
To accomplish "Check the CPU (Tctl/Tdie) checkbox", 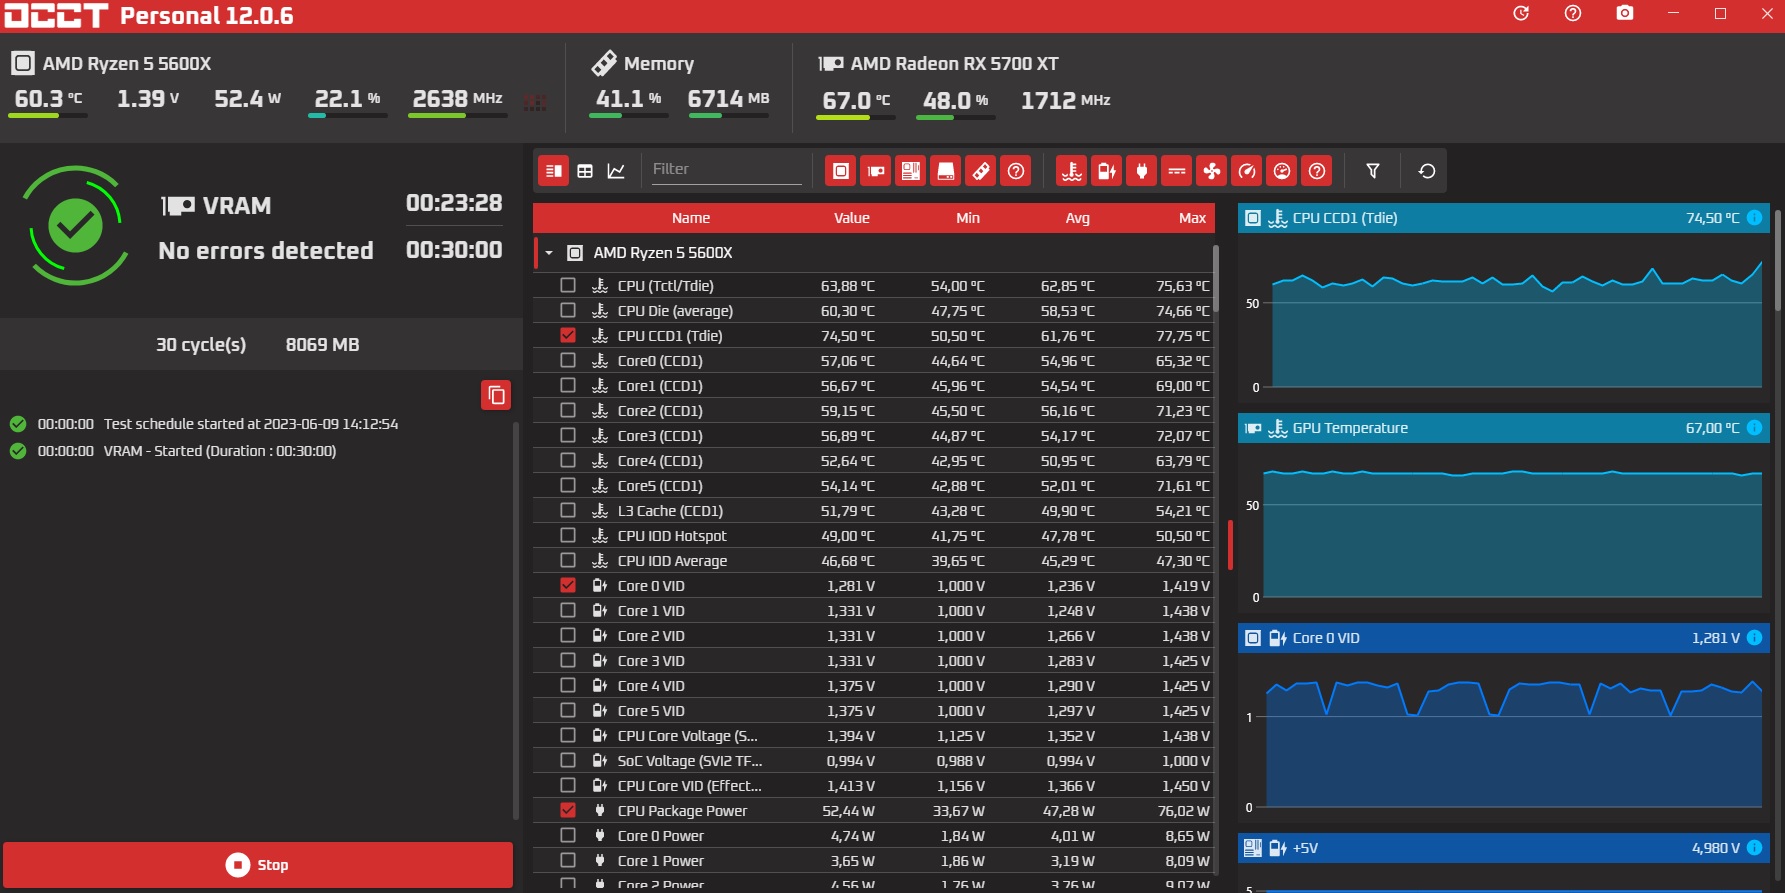I will click(568, 285).
